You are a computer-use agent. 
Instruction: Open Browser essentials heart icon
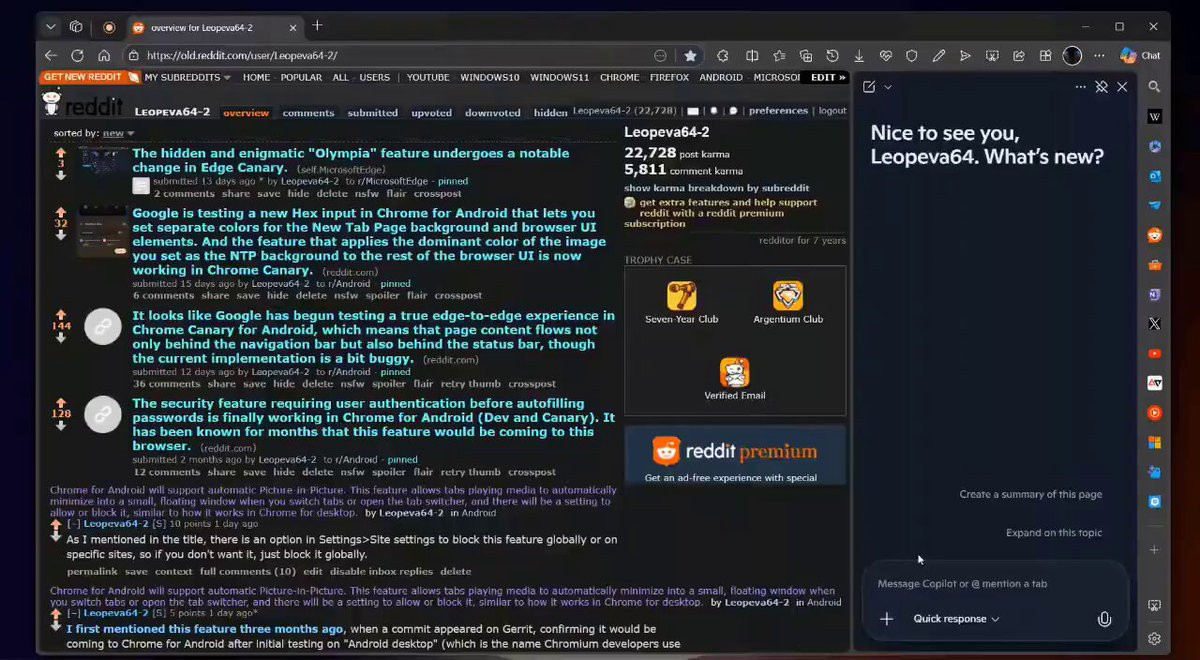[885, 56]
